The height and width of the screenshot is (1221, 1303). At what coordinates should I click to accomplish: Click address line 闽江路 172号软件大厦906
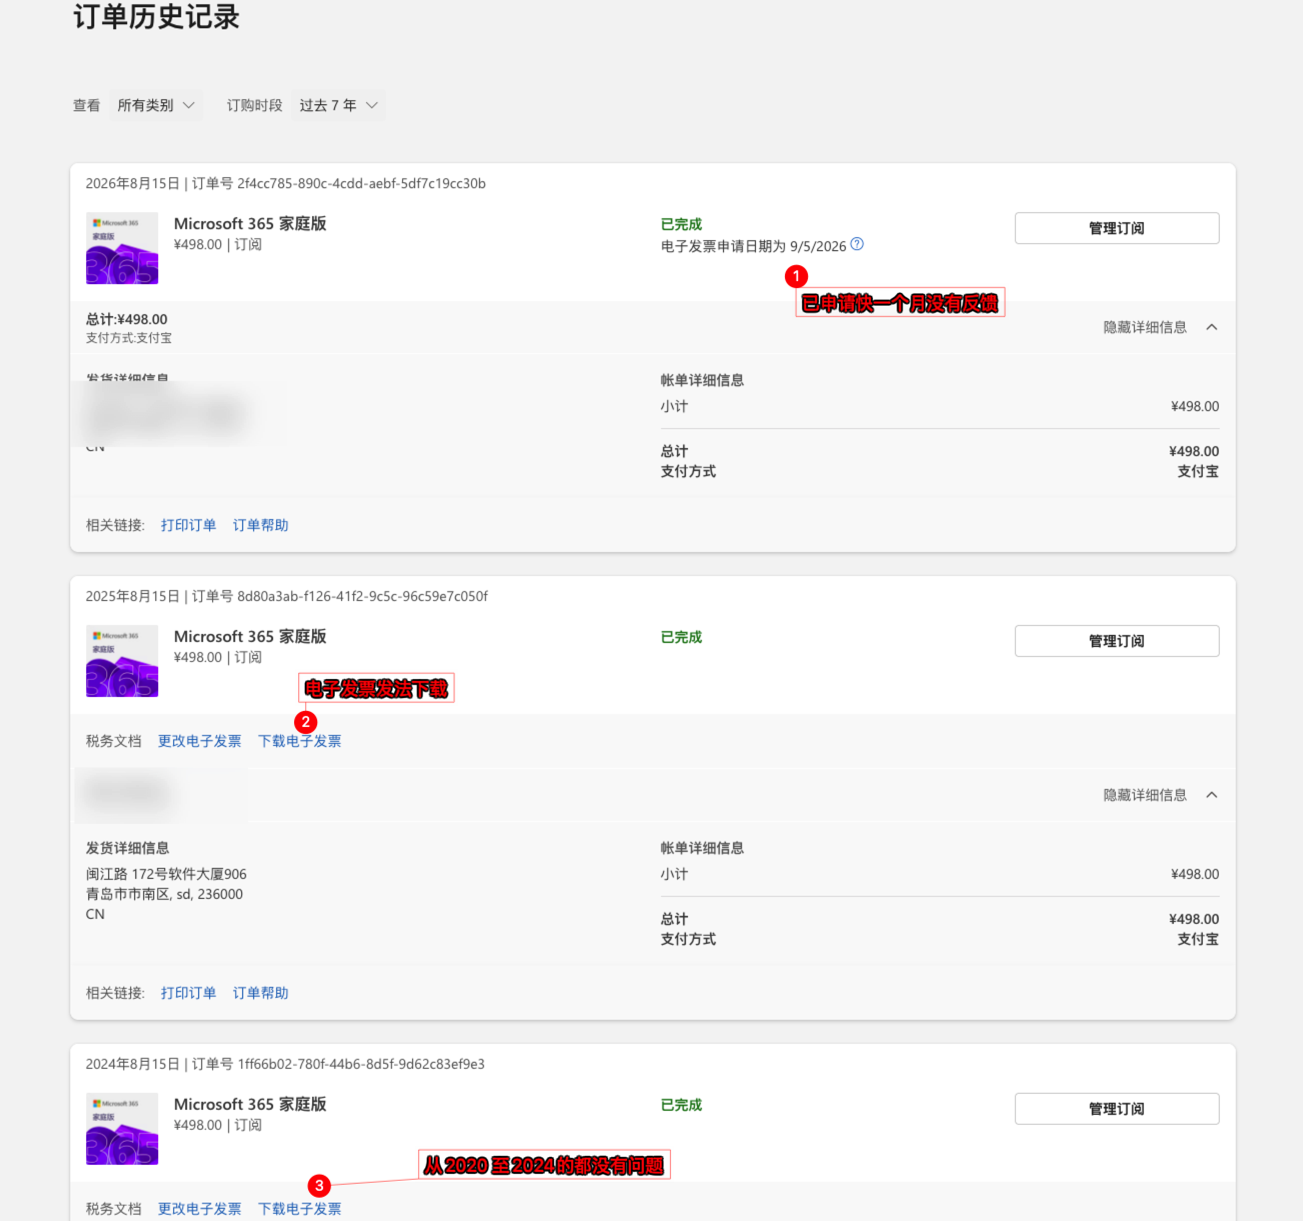point(166,874)
